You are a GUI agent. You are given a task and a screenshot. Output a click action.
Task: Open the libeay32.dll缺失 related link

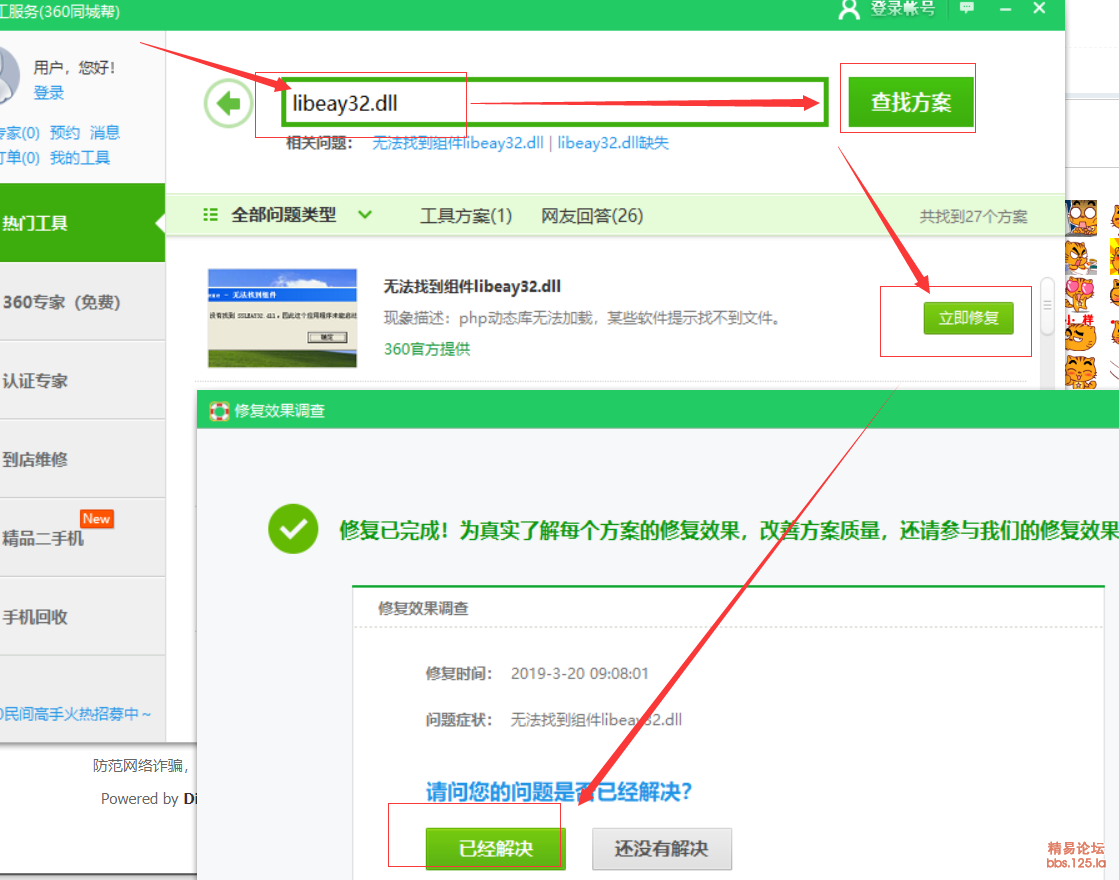[613, 143]
